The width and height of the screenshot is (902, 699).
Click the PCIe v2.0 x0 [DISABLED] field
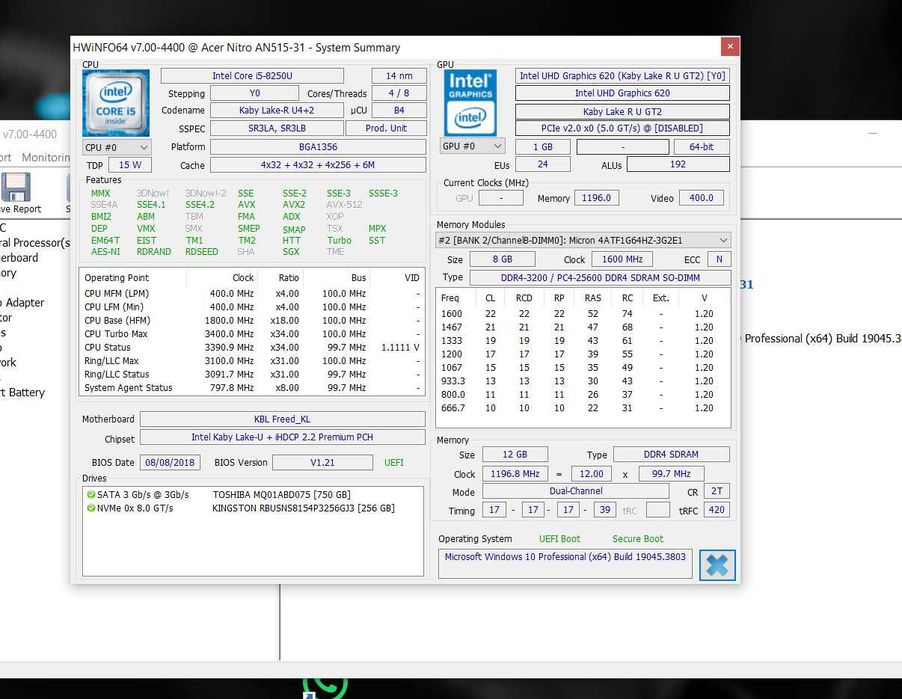tap(622, 128)
